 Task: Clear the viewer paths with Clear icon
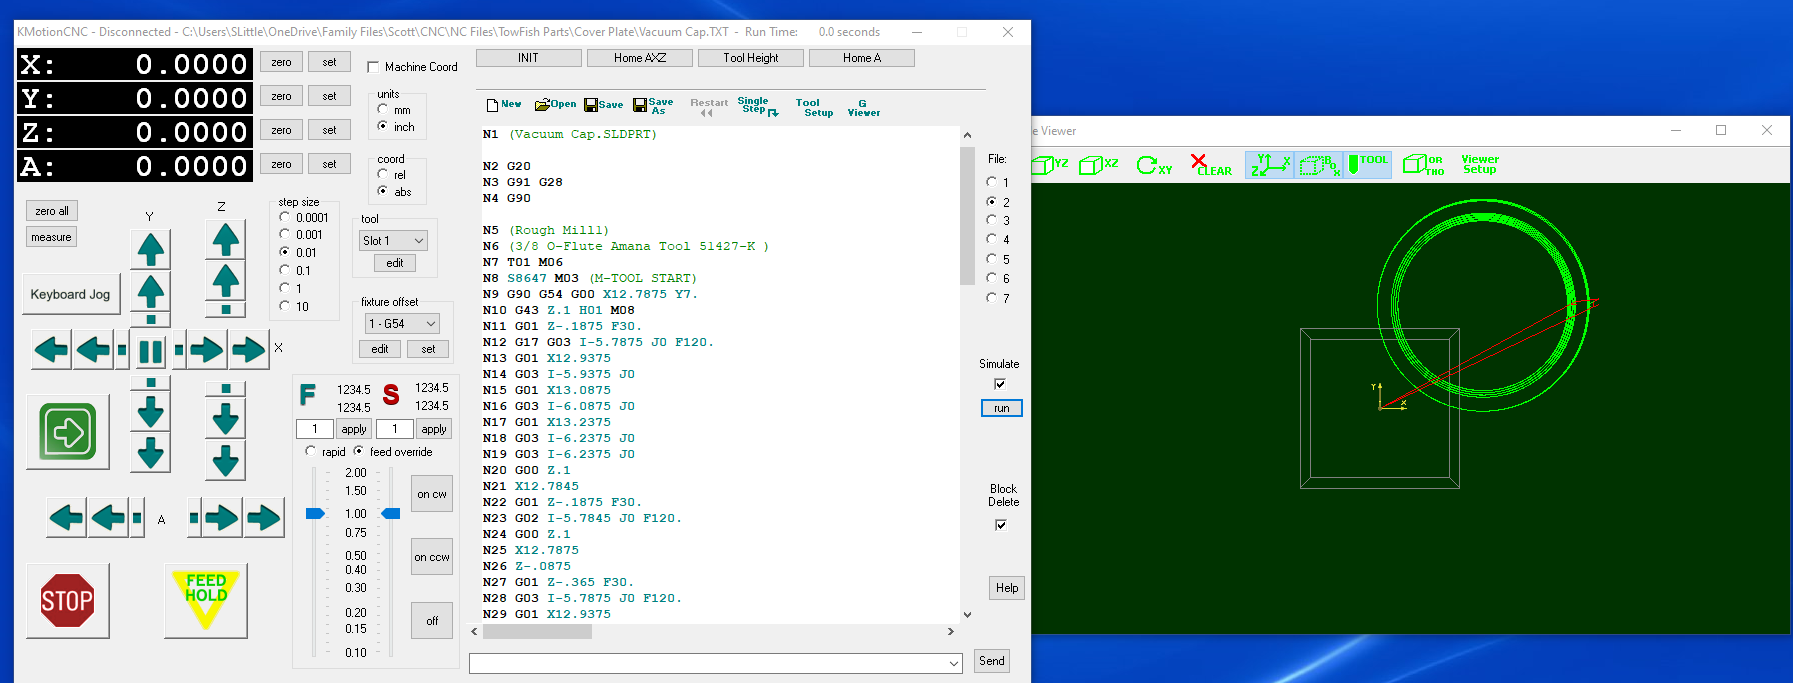coord(1210,165)
